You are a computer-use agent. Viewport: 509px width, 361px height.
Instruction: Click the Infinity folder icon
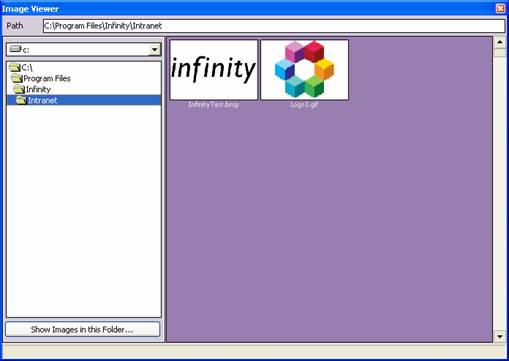coord(19,89)
